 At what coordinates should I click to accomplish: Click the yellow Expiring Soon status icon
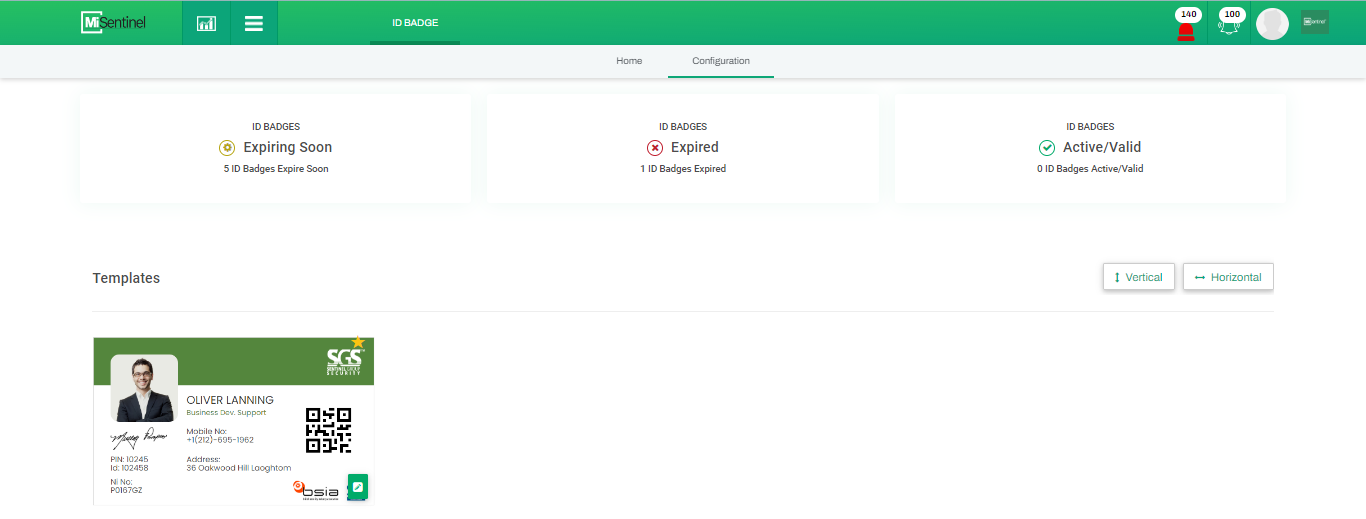coord(227,148)
